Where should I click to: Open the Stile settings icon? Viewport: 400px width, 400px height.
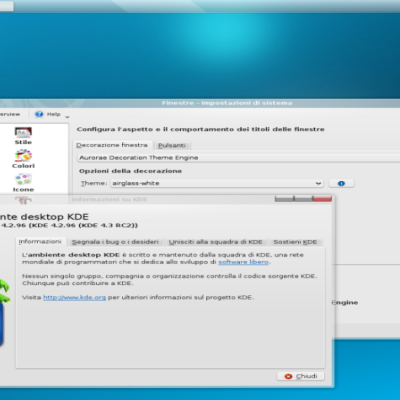pyautogui.click(x=23, y=136)
